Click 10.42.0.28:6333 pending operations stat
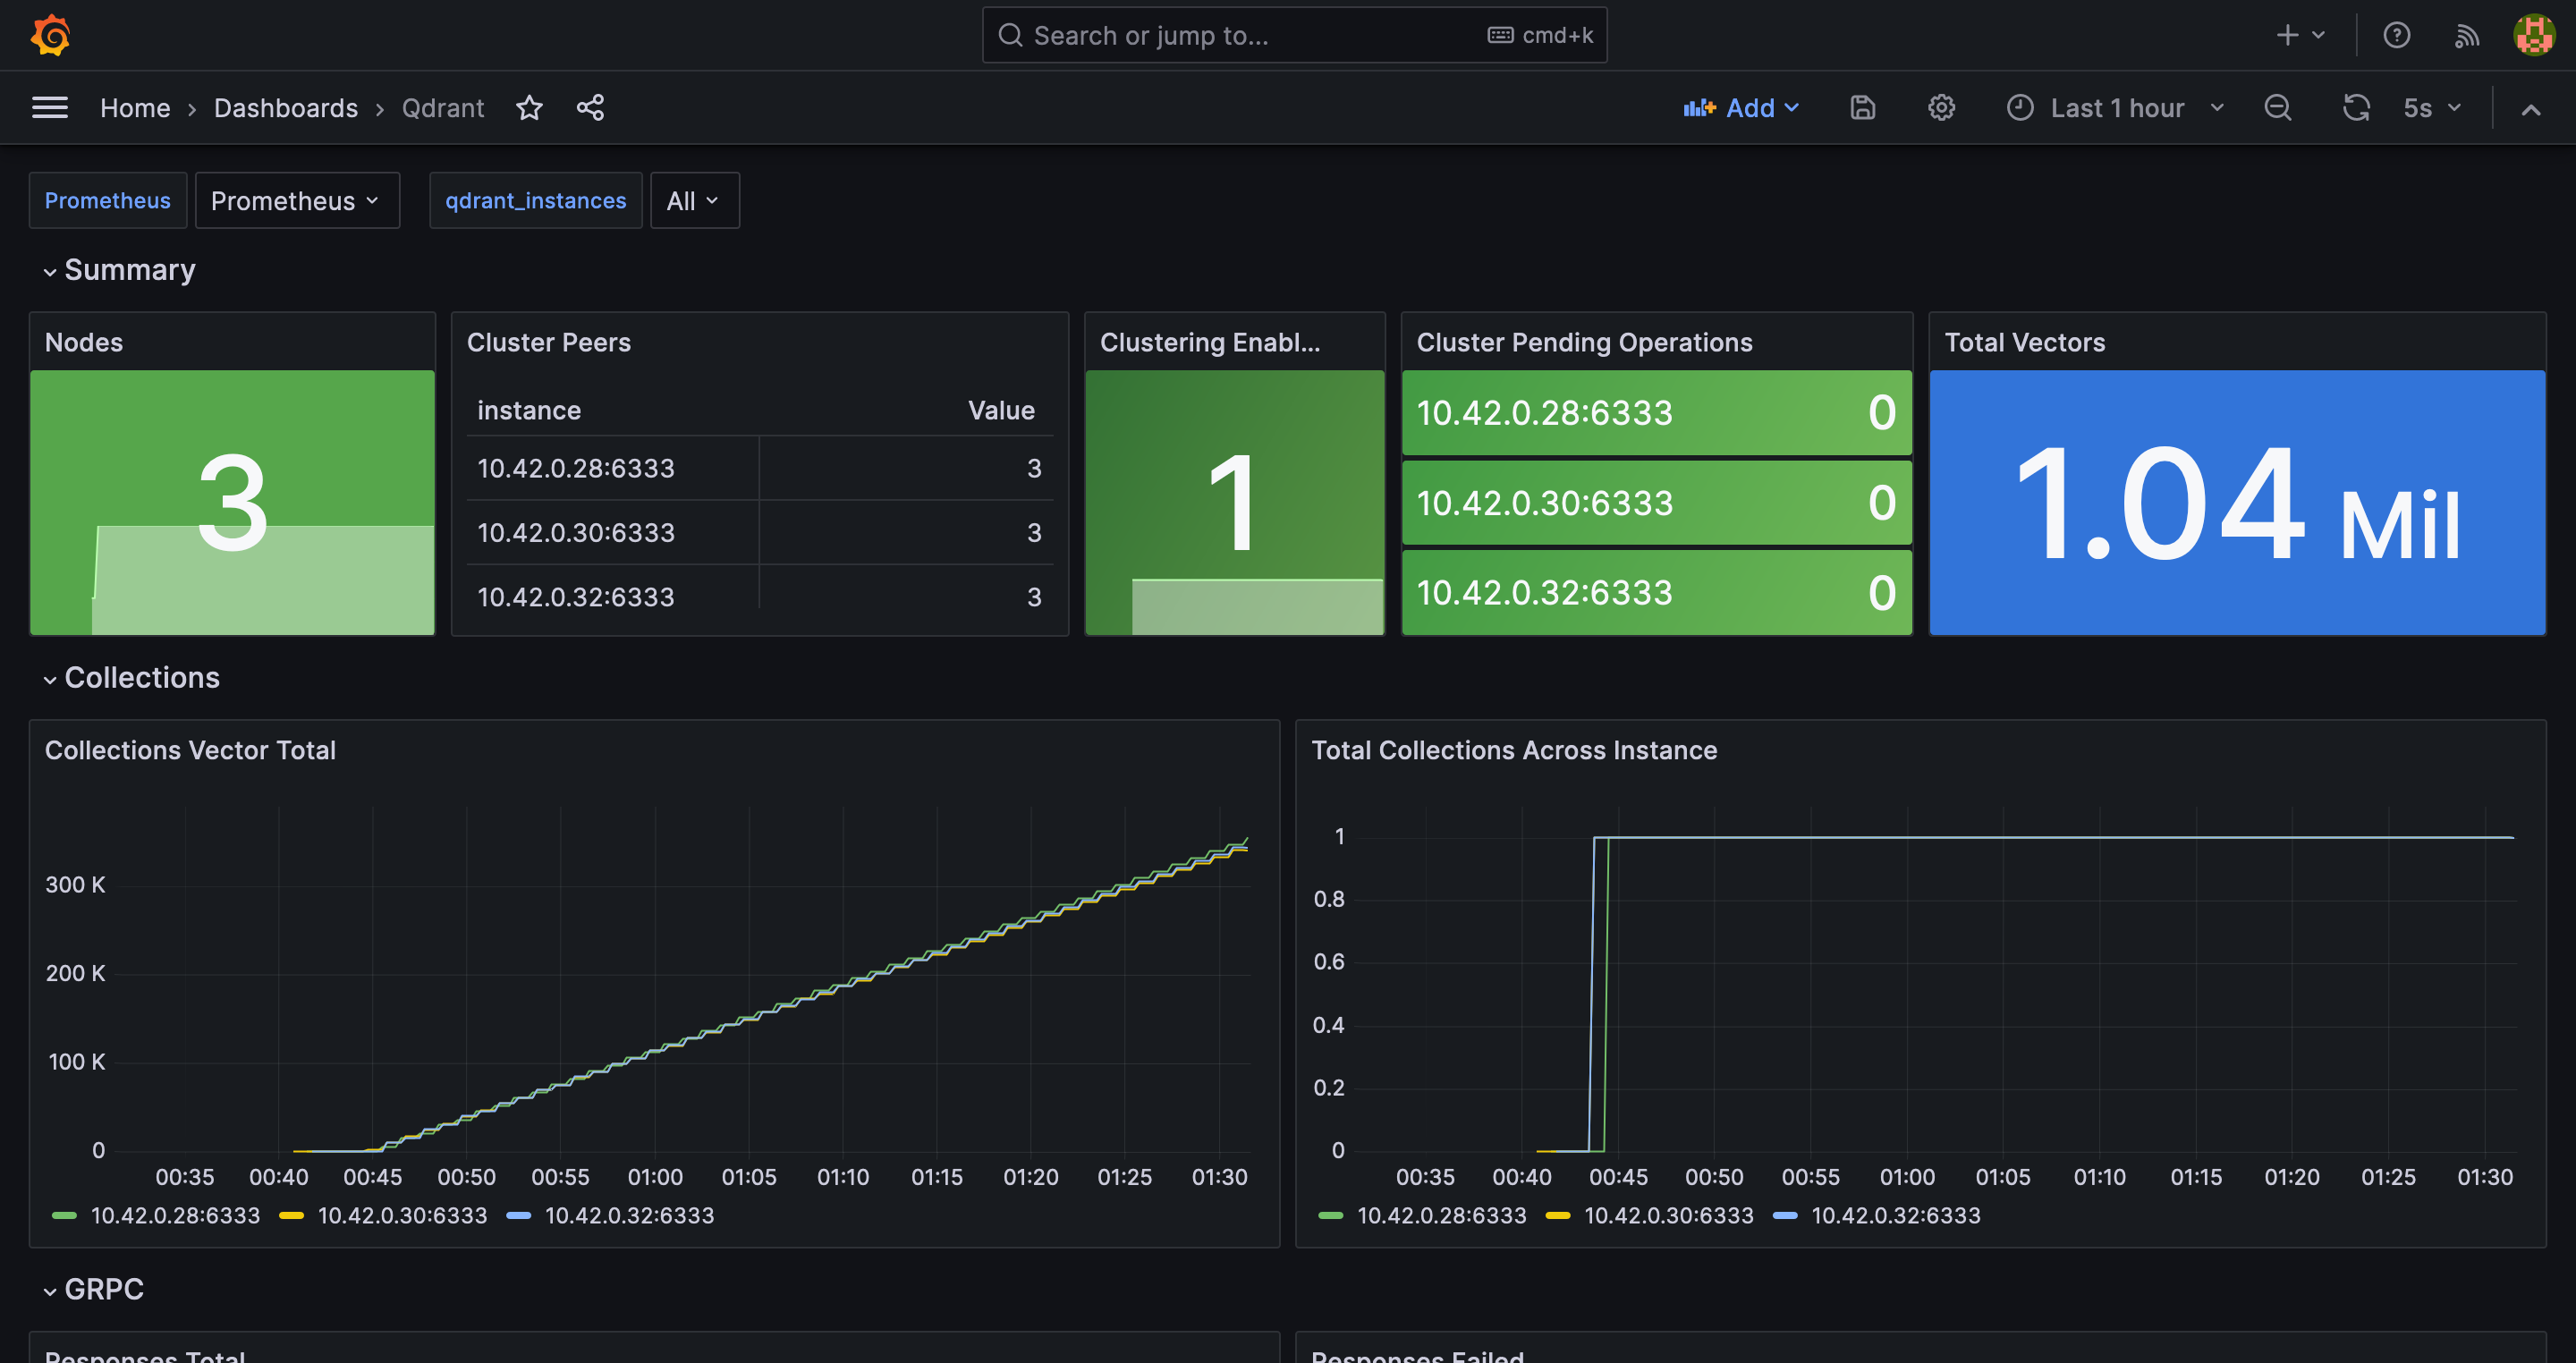The image size is (2576, 1363). [x=1657, y=413]
